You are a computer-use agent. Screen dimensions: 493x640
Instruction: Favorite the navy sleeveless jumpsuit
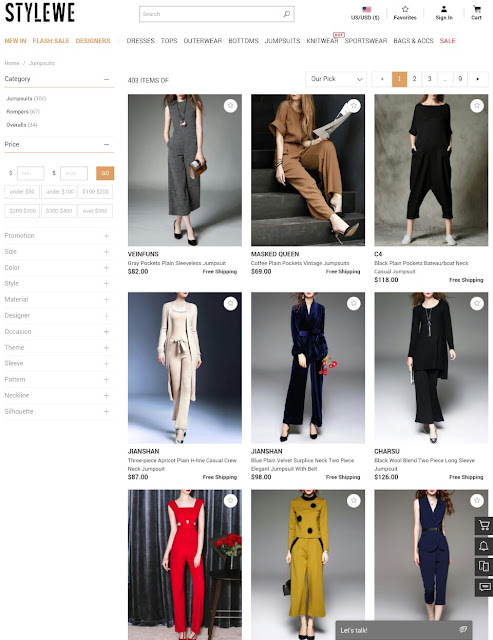[x=477, y=500]
